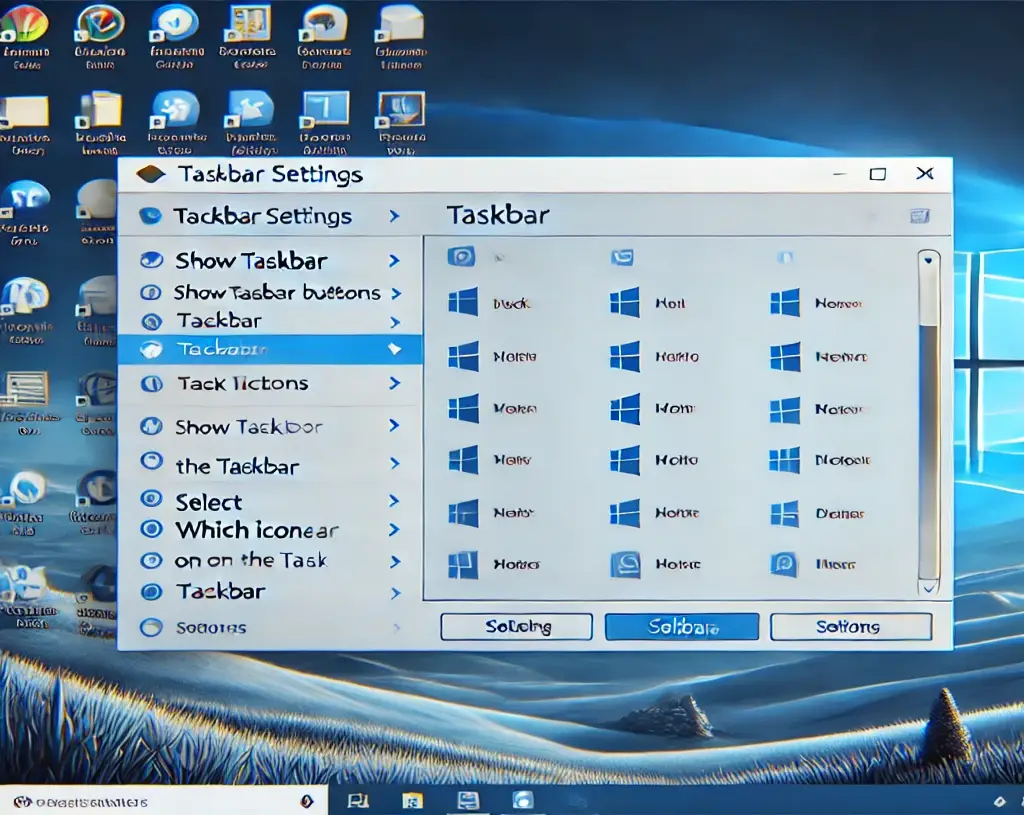Toggle the radio button beside "the Tackbar"
This screenshot has width=1024, height=815.
(151, 462)
